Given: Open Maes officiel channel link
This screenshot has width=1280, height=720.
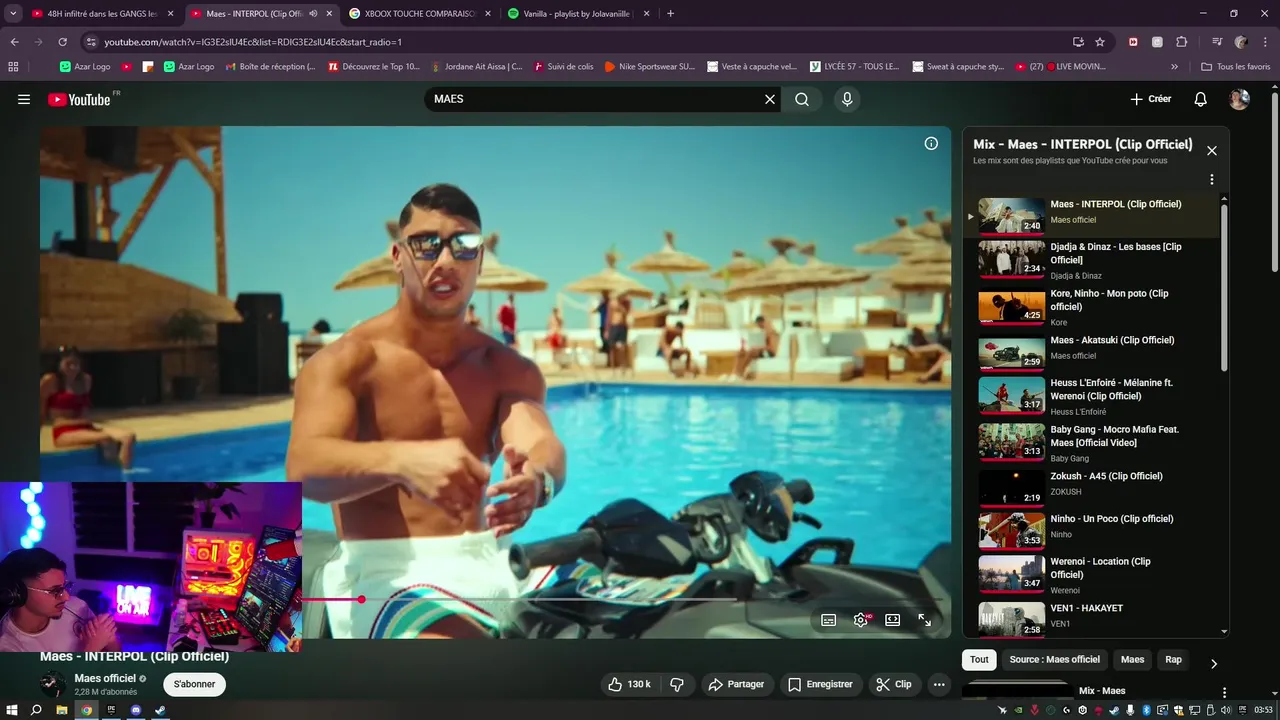Looking at the screenshot, I should (x=105, y=678).
